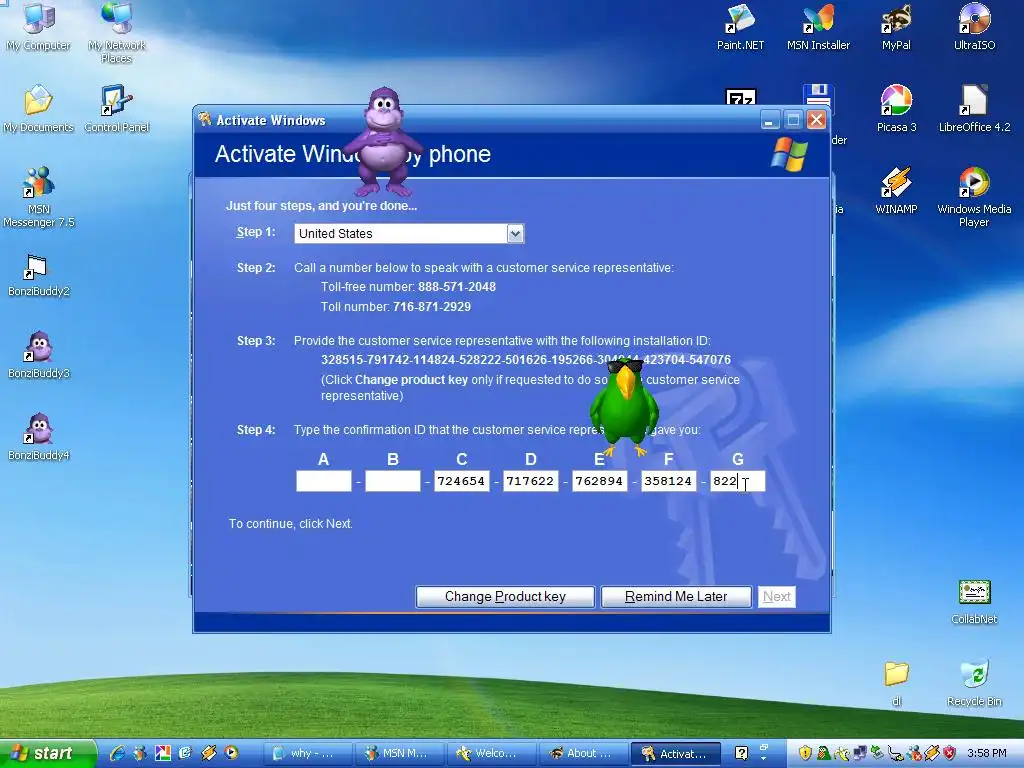Open the My Computer desktop icon

coord(39,27)
